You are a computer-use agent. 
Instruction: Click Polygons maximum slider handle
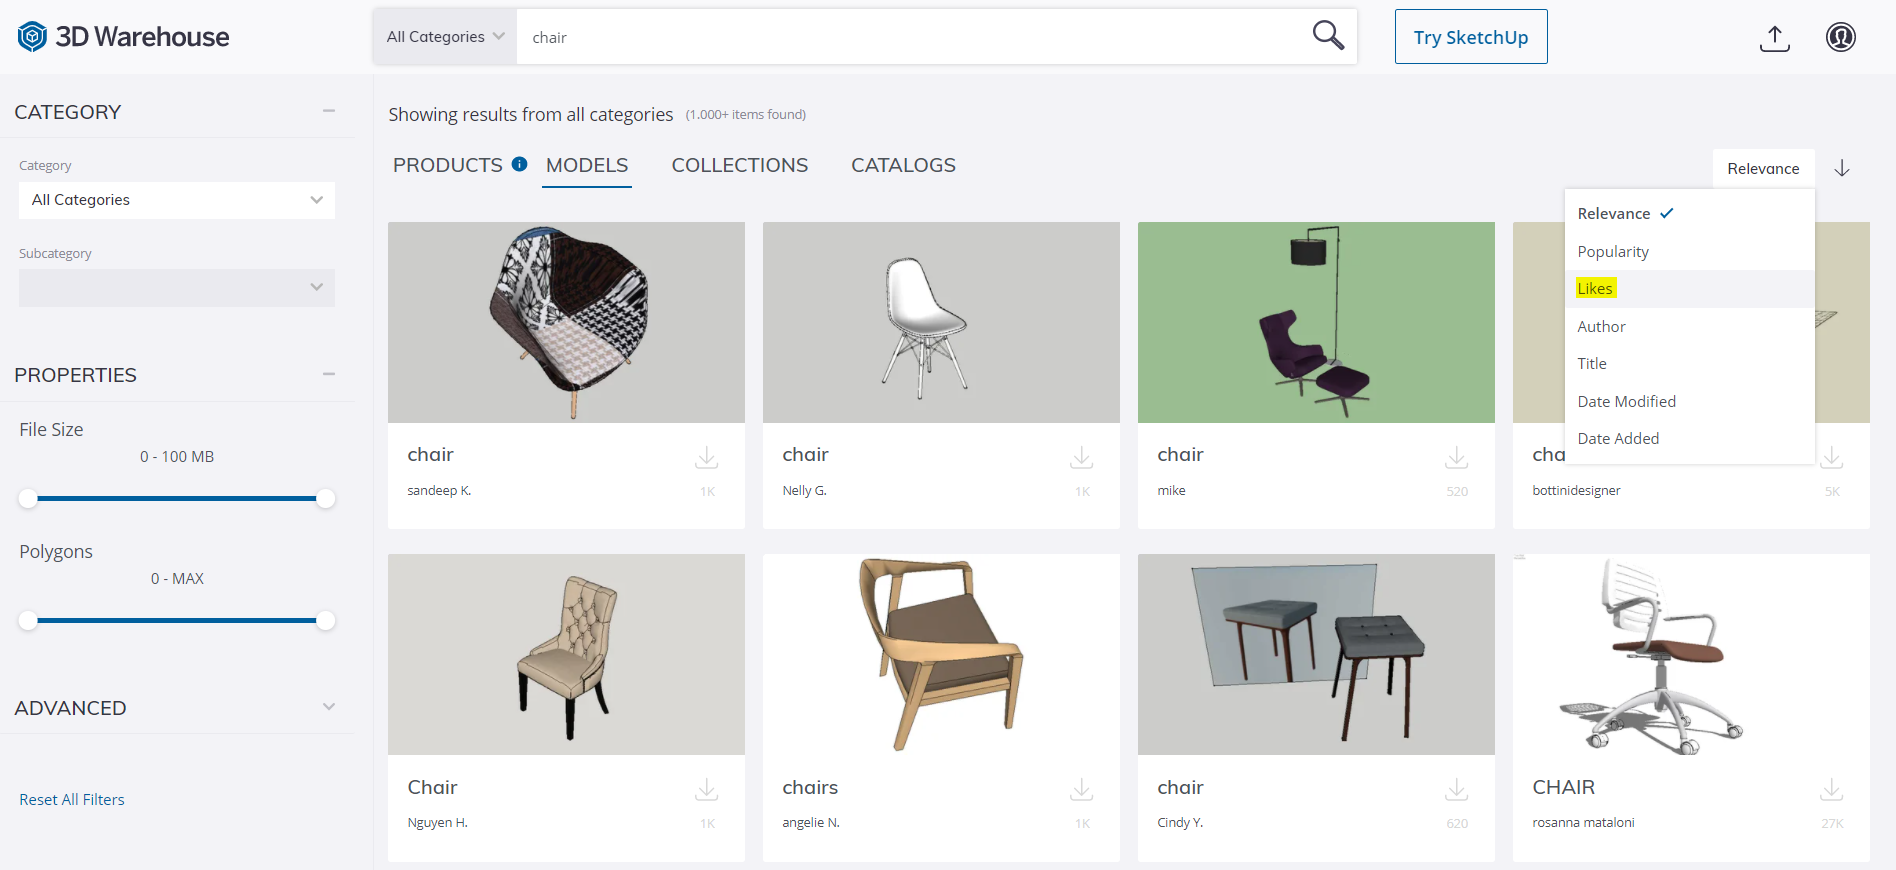pyautogui.click(x=325, y=620)
